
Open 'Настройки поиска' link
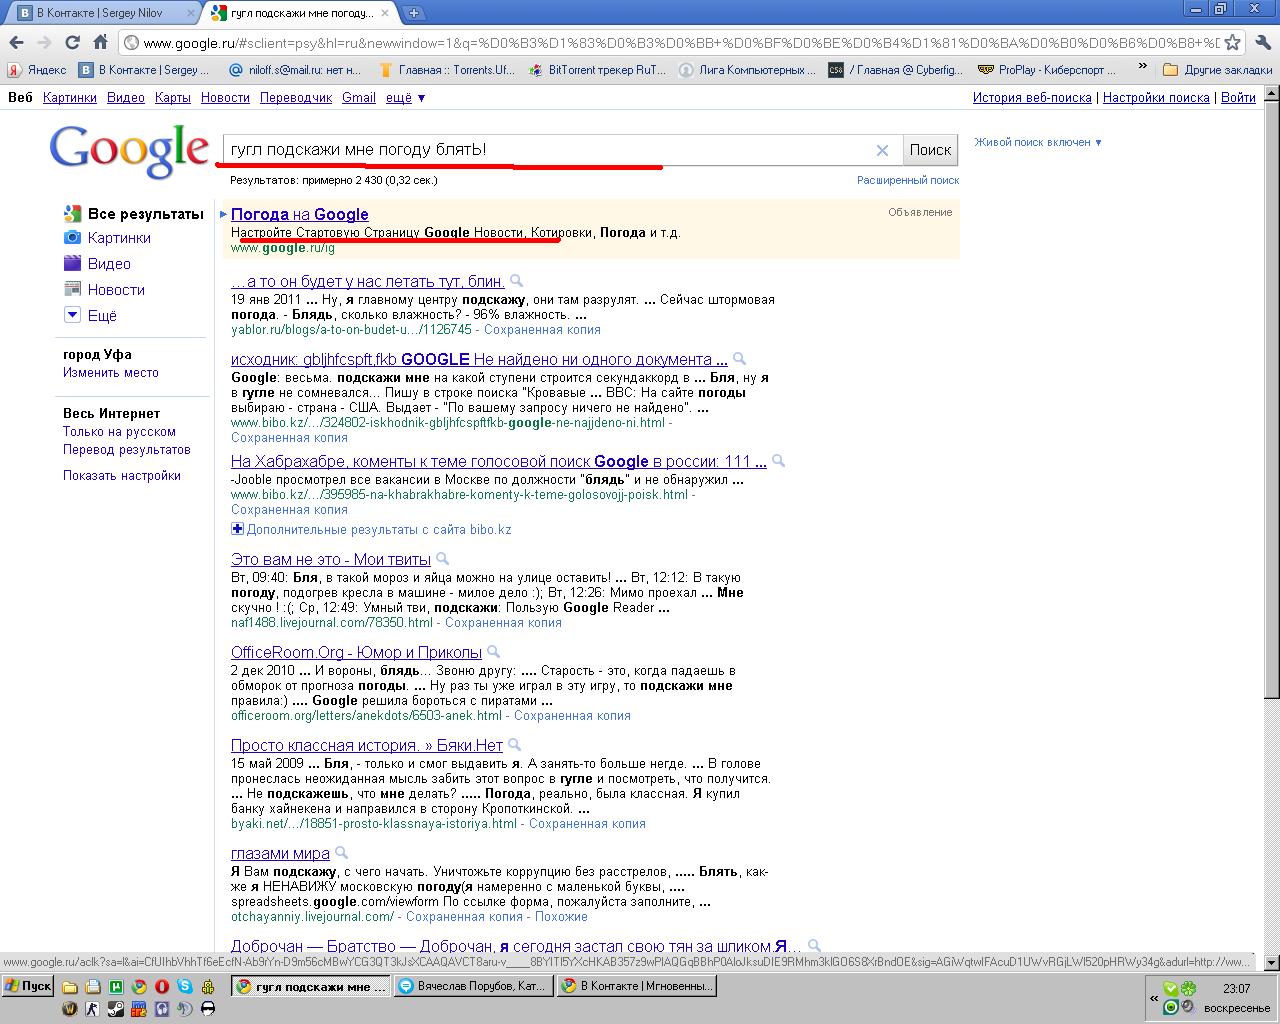point(1156,98)
